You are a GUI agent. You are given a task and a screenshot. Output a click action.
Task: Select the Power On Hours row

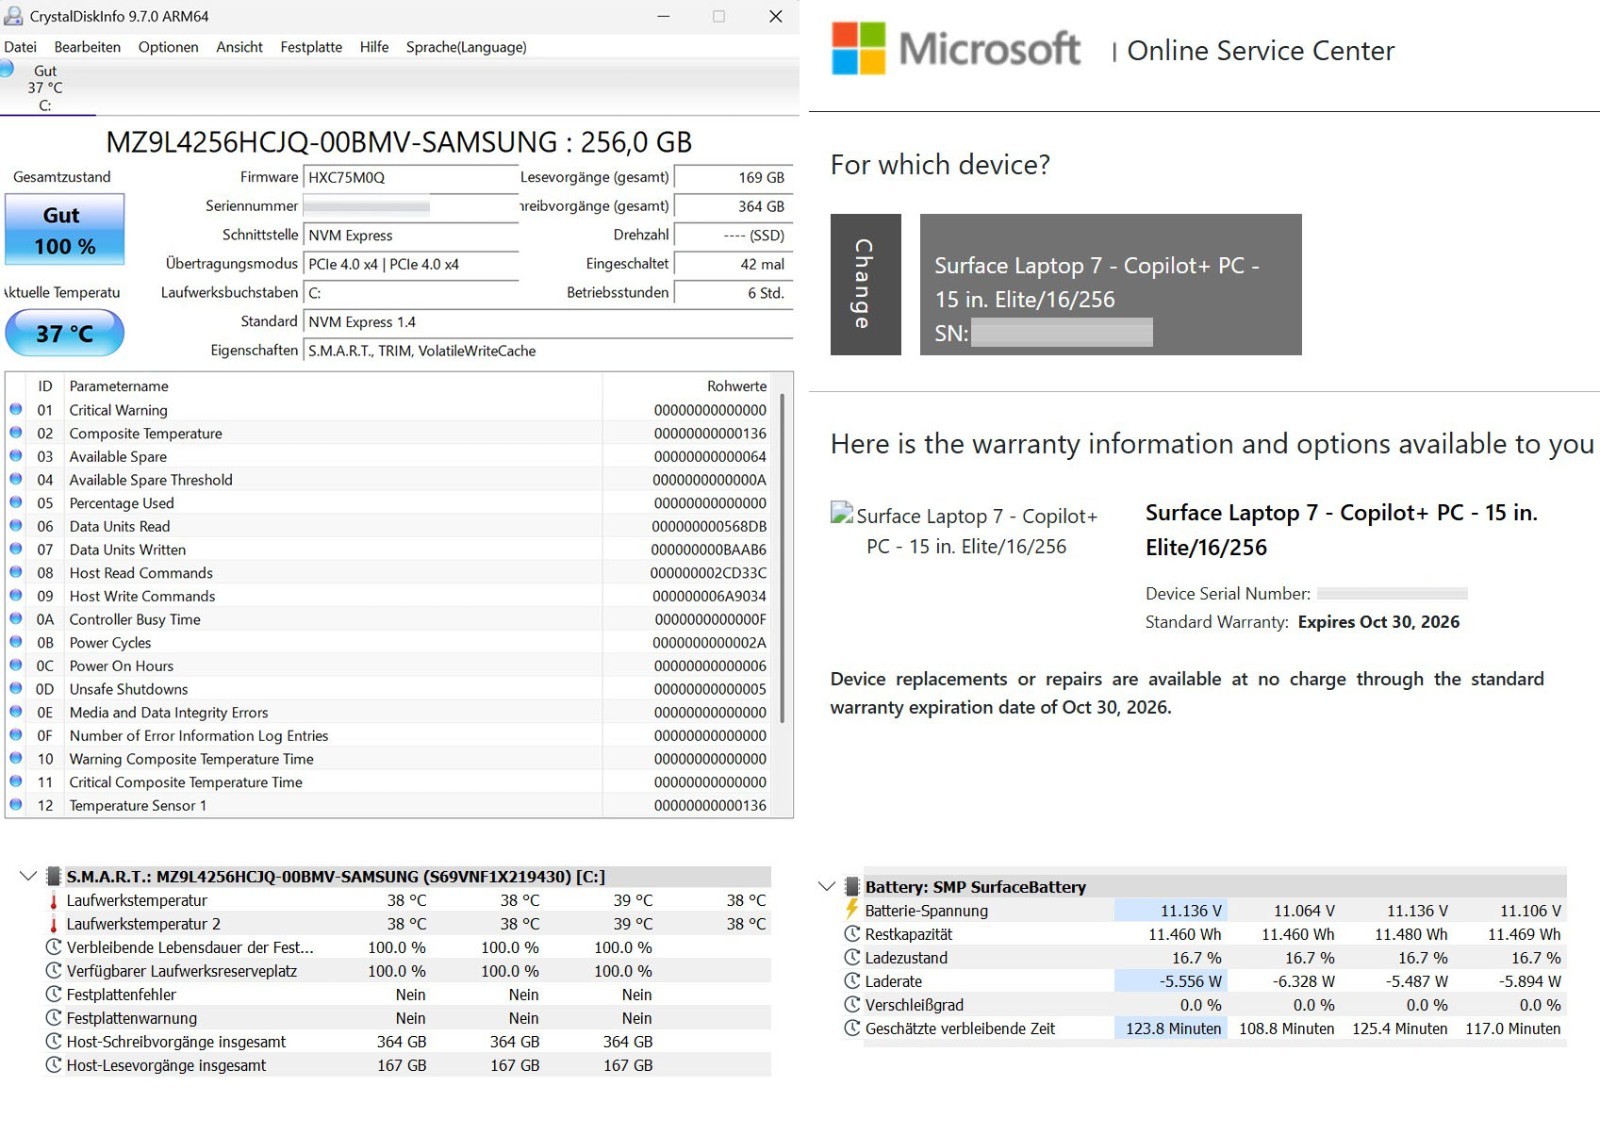(x=390, y=666)
